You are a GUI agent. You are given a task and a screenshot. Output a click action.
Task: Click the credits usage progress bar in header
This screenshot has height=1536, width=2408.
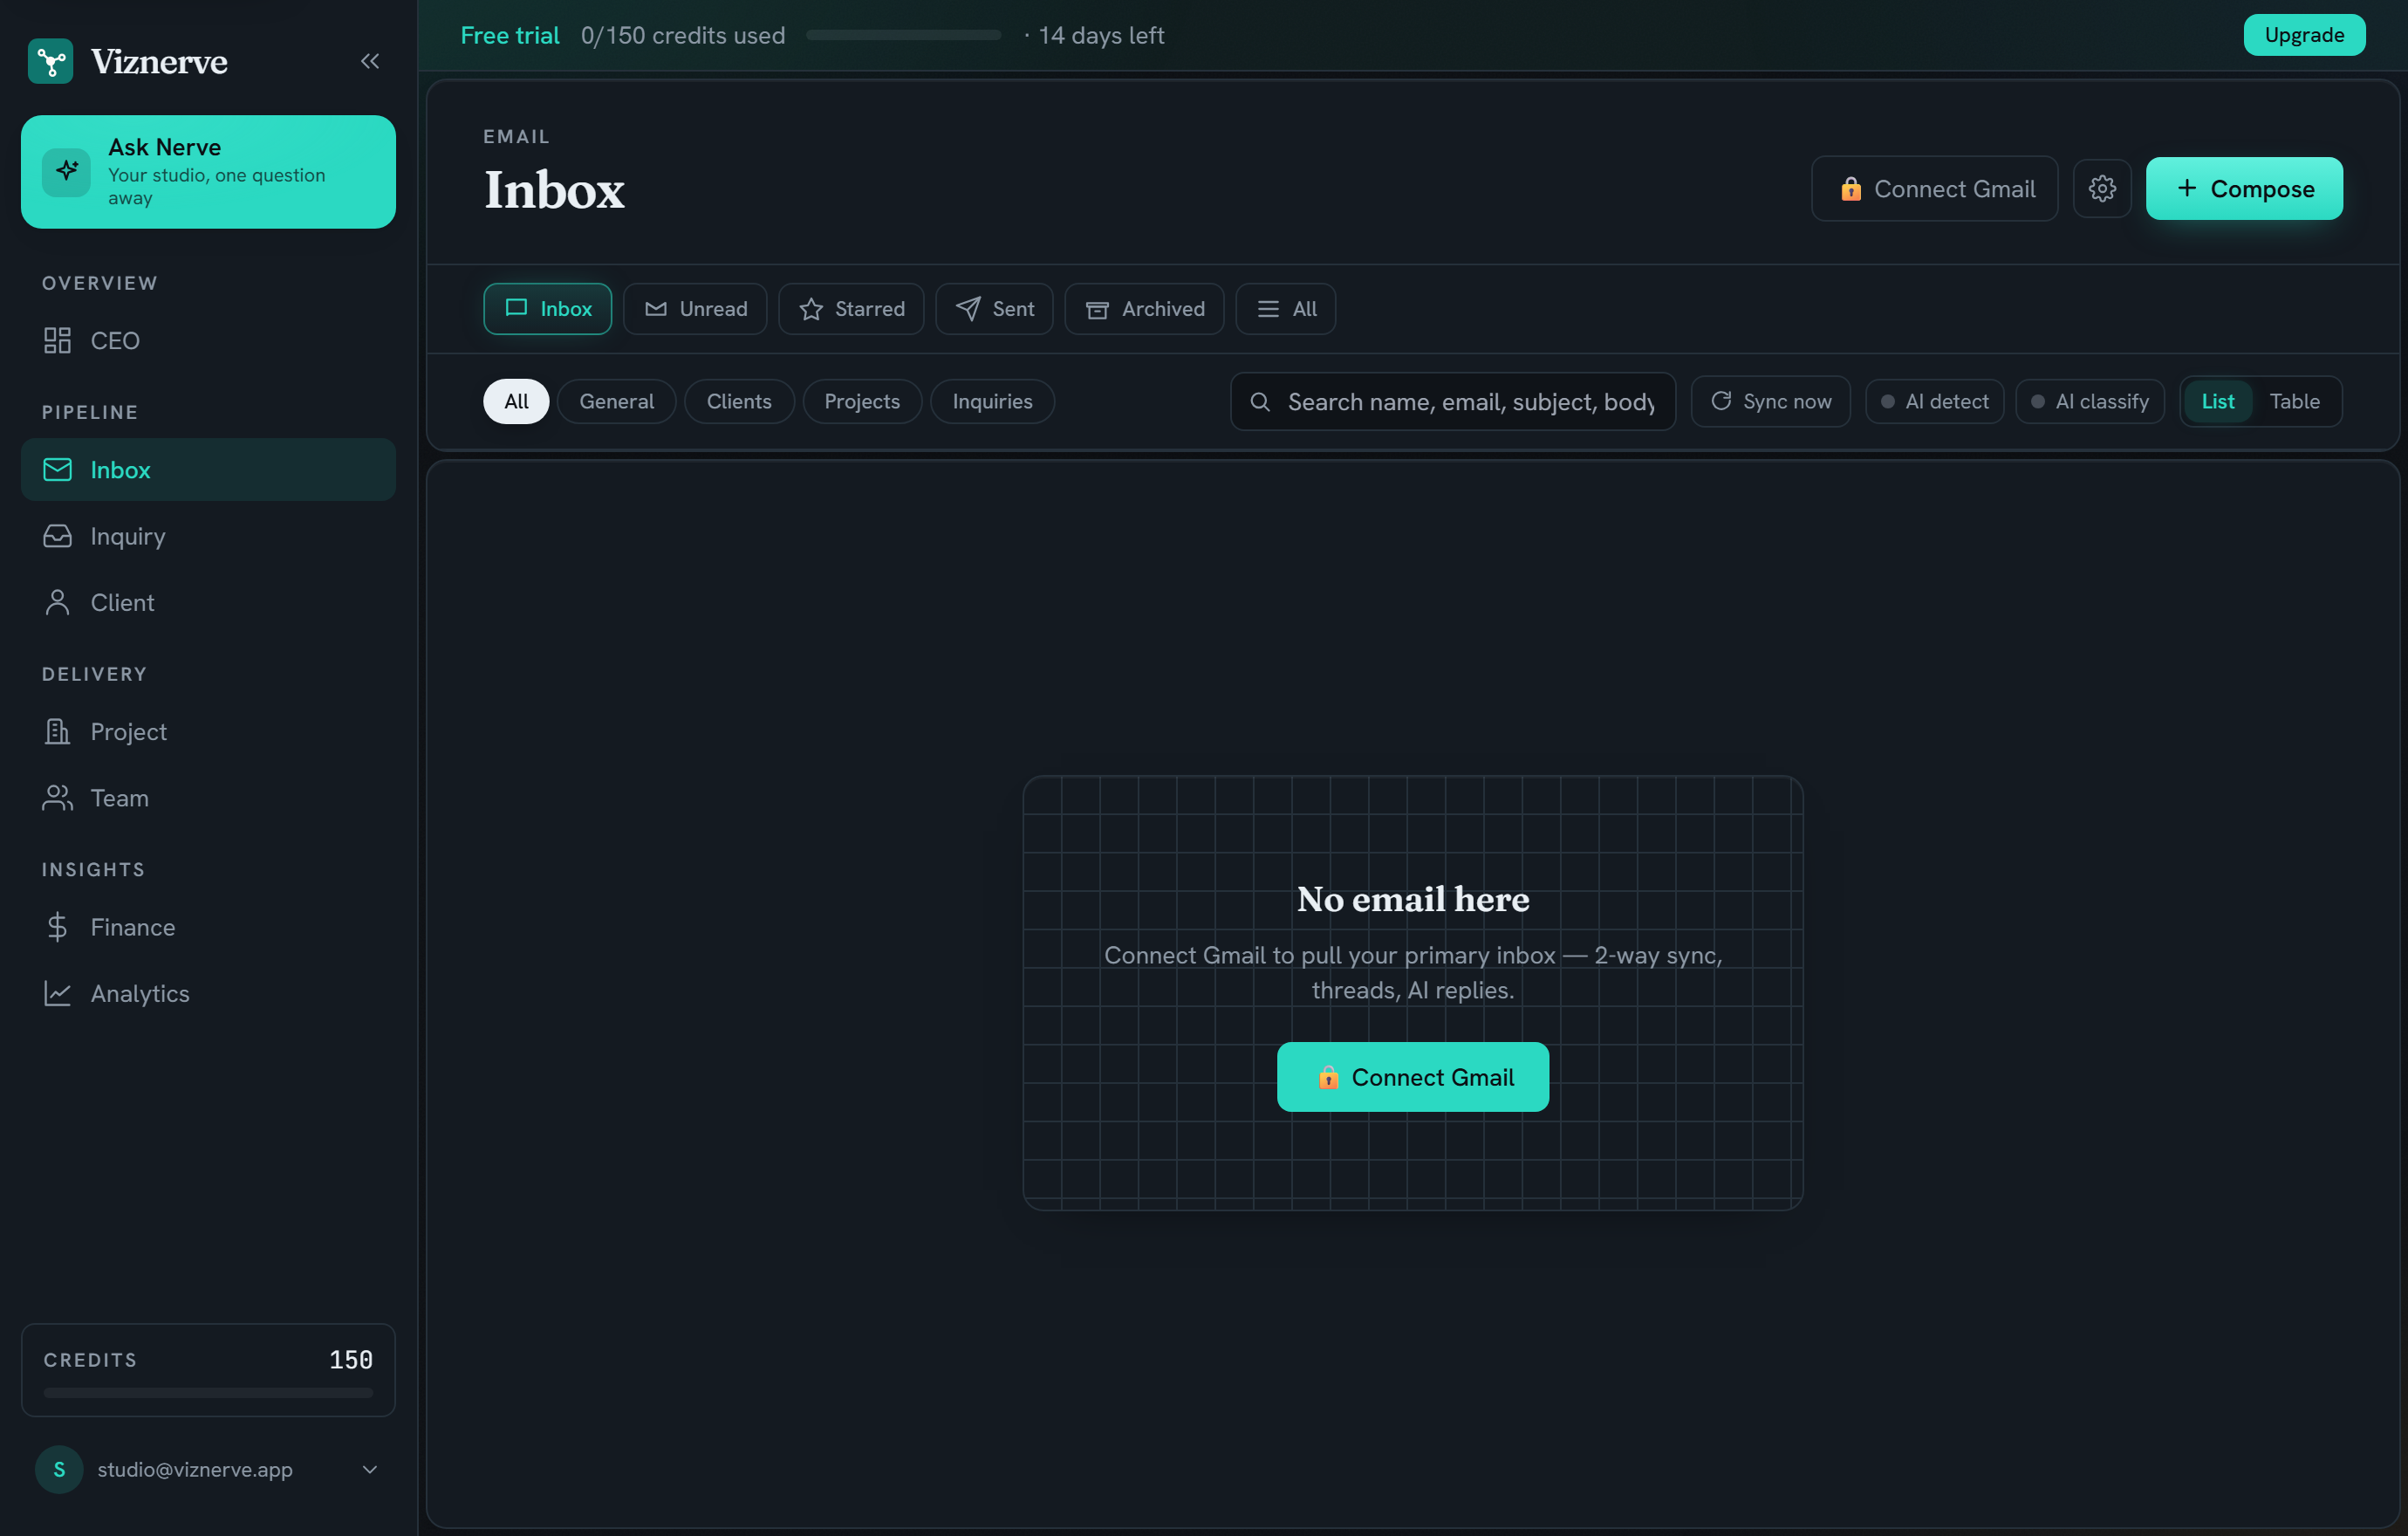903,35
